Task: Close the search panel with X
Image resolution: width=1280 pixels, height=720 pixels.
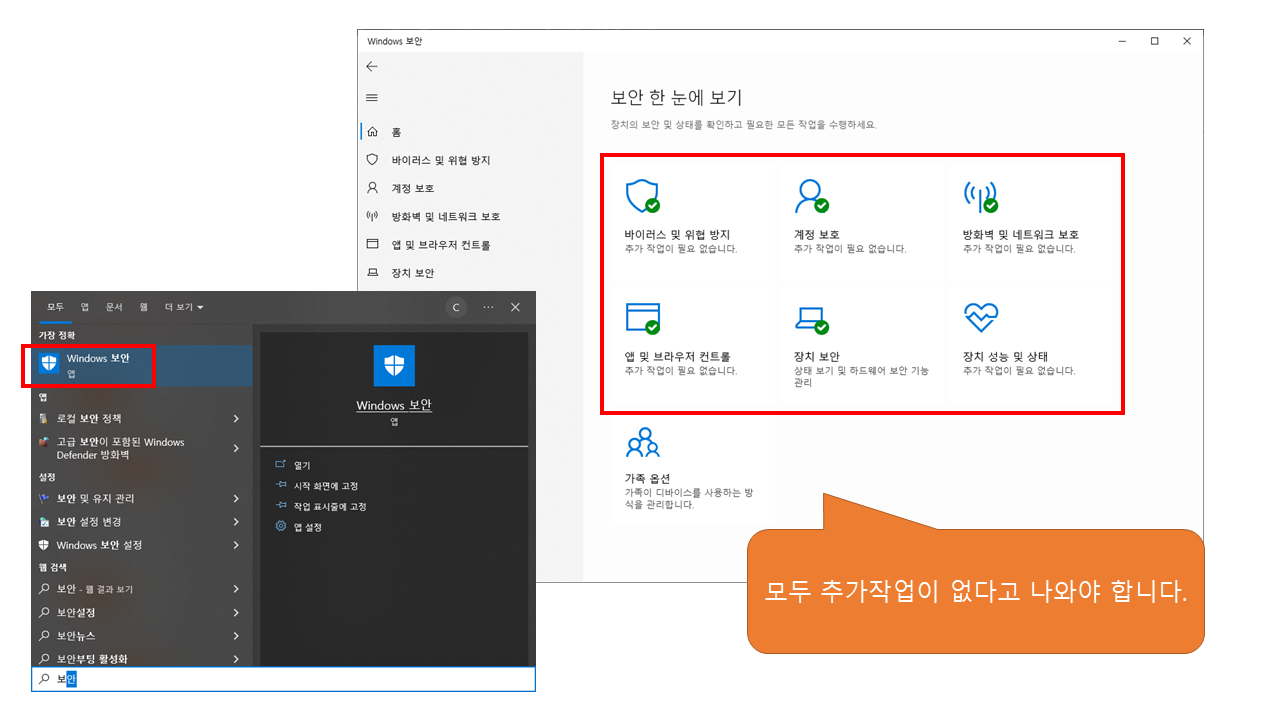Action: coord(515,307)
